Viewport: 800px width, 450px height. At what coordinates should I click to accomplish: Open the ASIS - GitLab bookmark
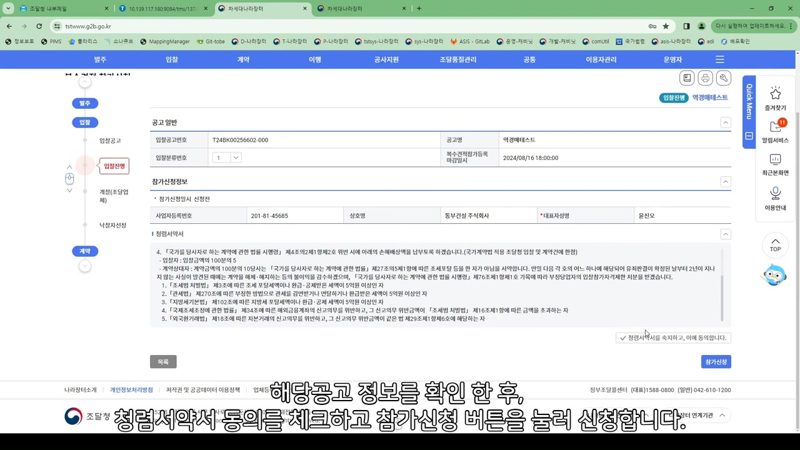[470, 41]
